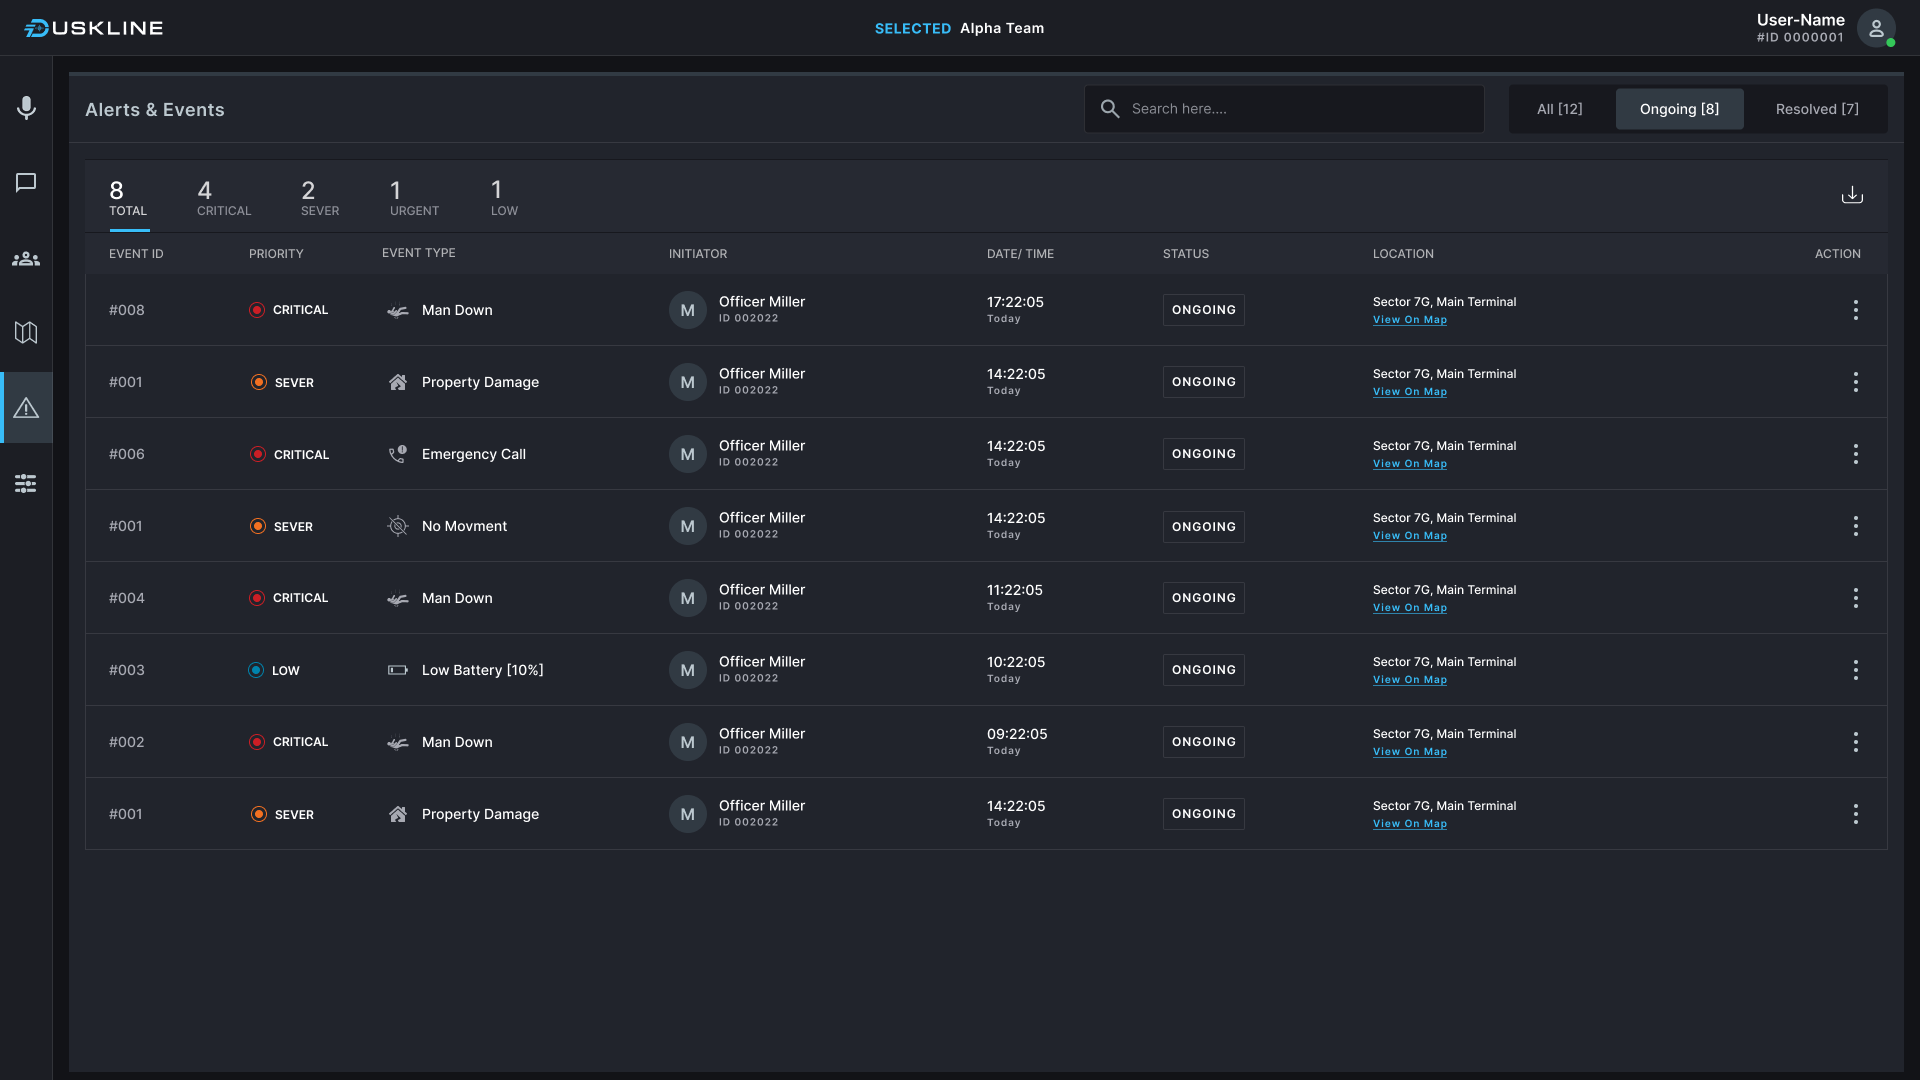Click the 11:22:05 timestamp
The width and height of the screenshot is (1920, 1080).
(x=1015, y=590)
